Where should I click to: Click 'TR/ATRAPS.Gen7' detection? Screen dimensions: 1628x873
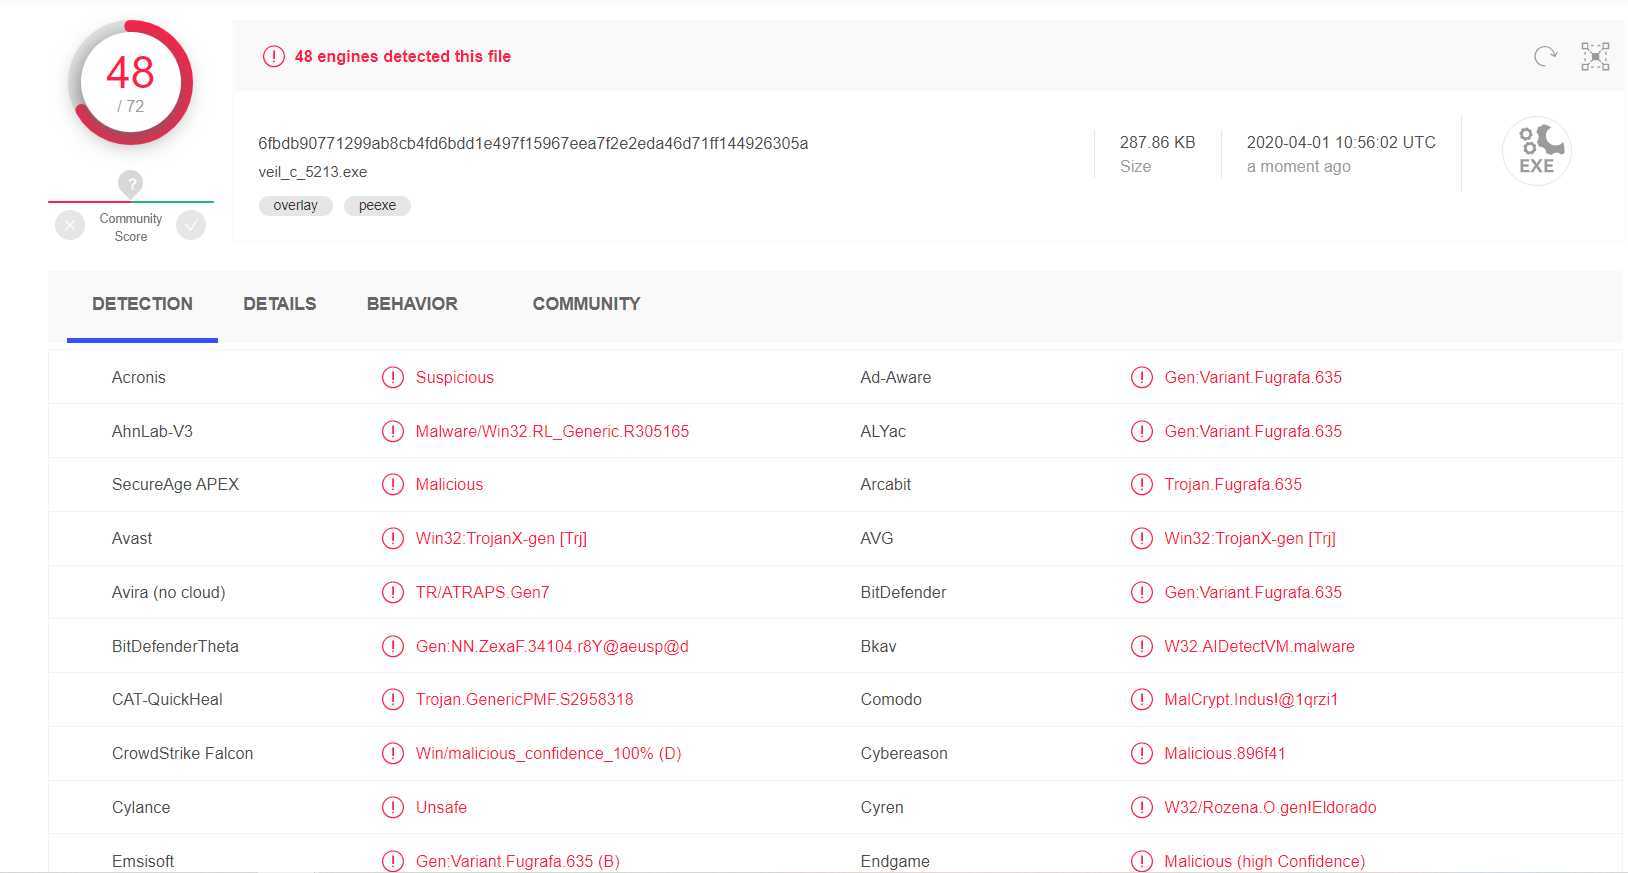tap(482, 592)
